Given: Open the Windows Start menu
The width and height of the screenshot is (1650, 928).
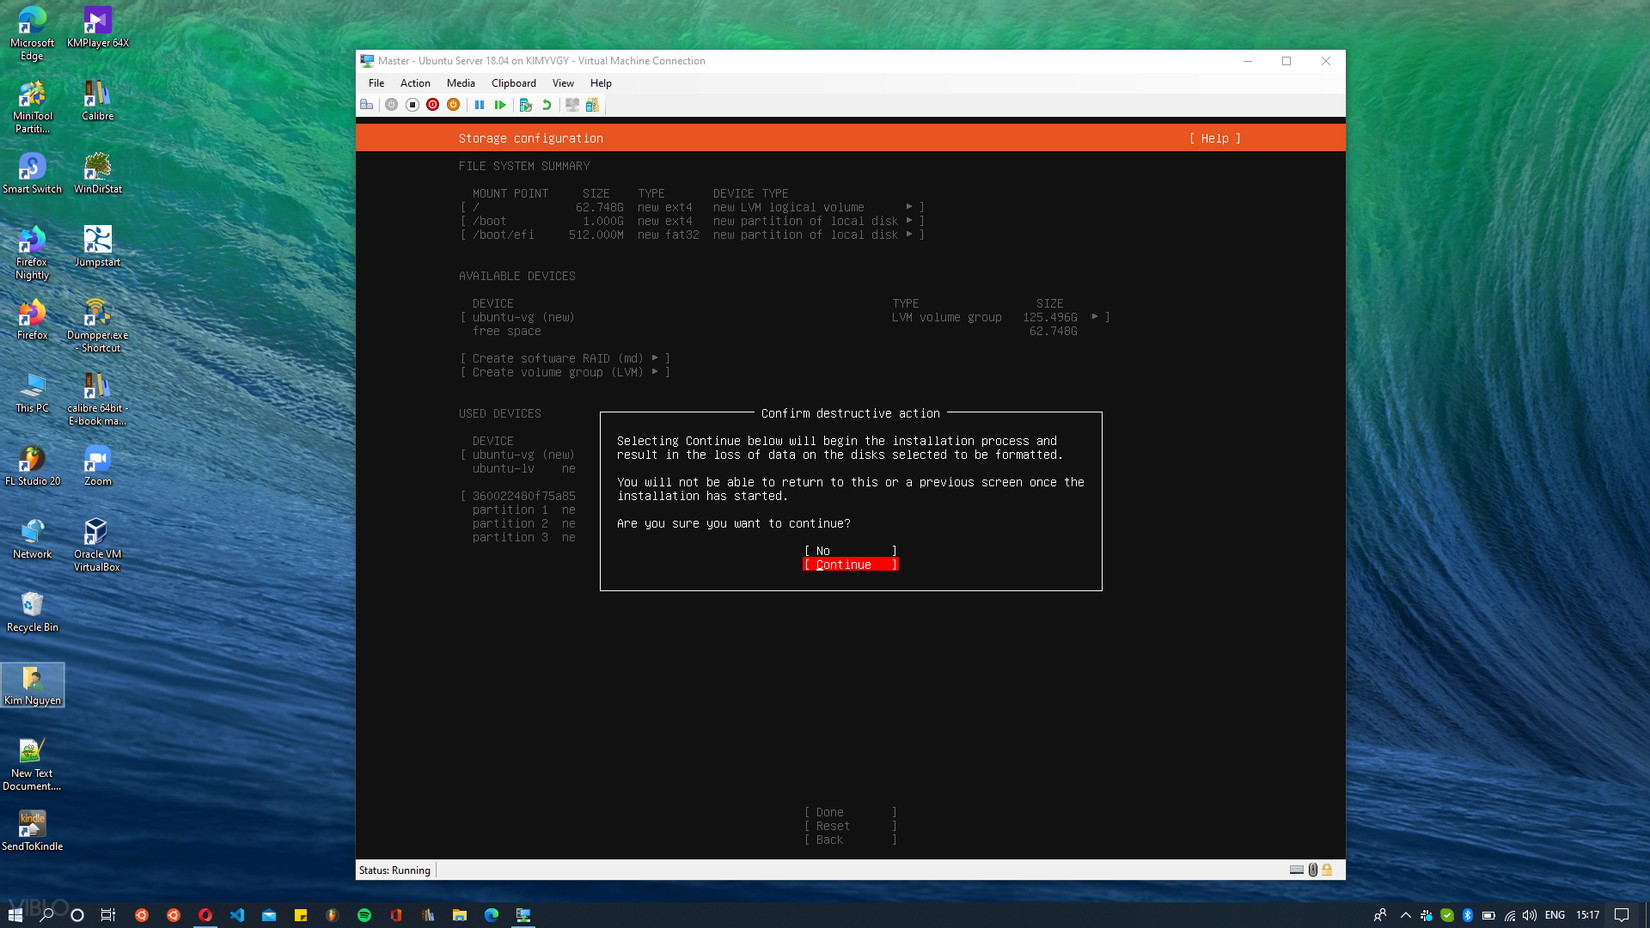Looking at the screenshot, I should (15, 915).
